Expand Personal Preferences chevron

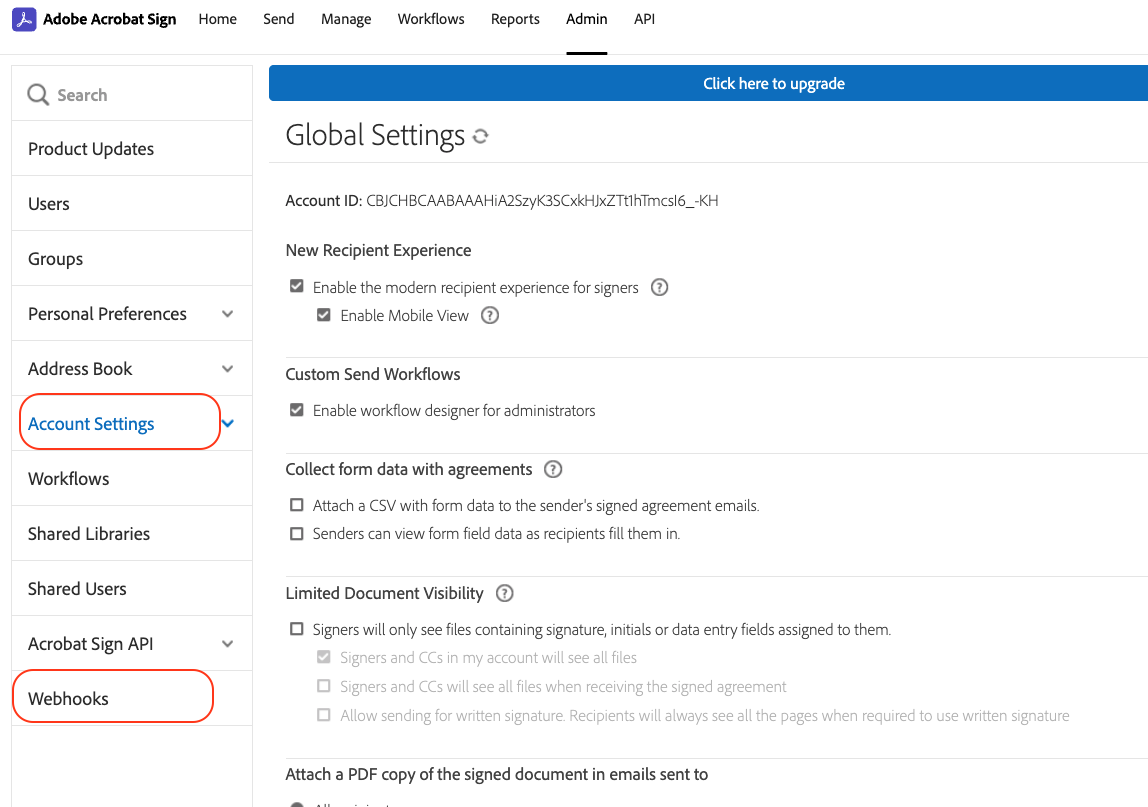coord(228,314)
